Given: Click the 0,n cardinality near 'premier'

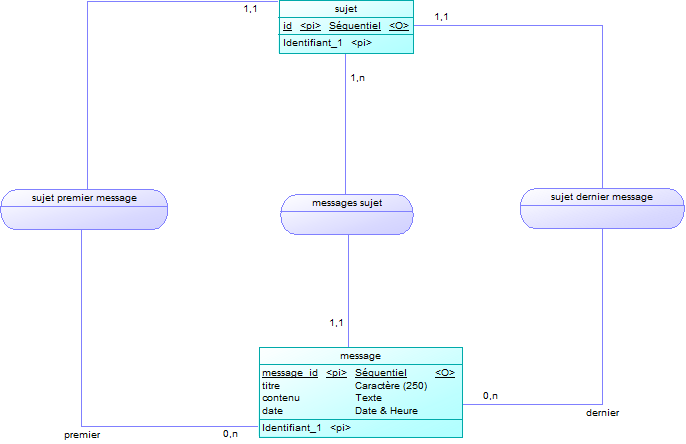Looking at the screenshot, I should (x=230, y=434).
